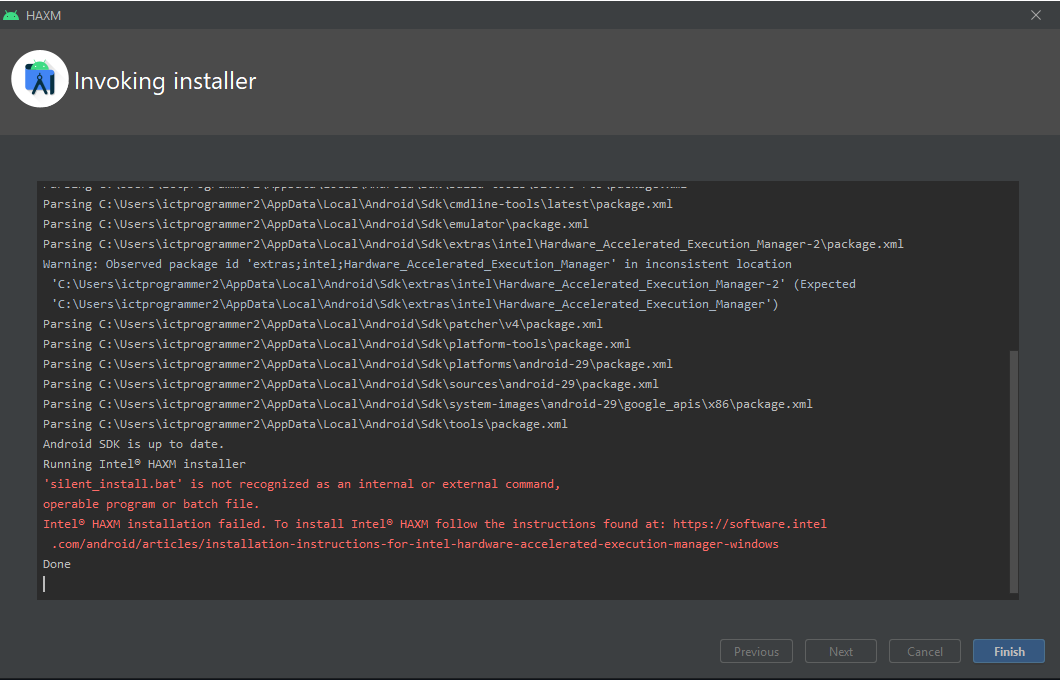Click the 'Invoking installer' heading
This screenshot has width=1060, height=680.
point(165,81)
